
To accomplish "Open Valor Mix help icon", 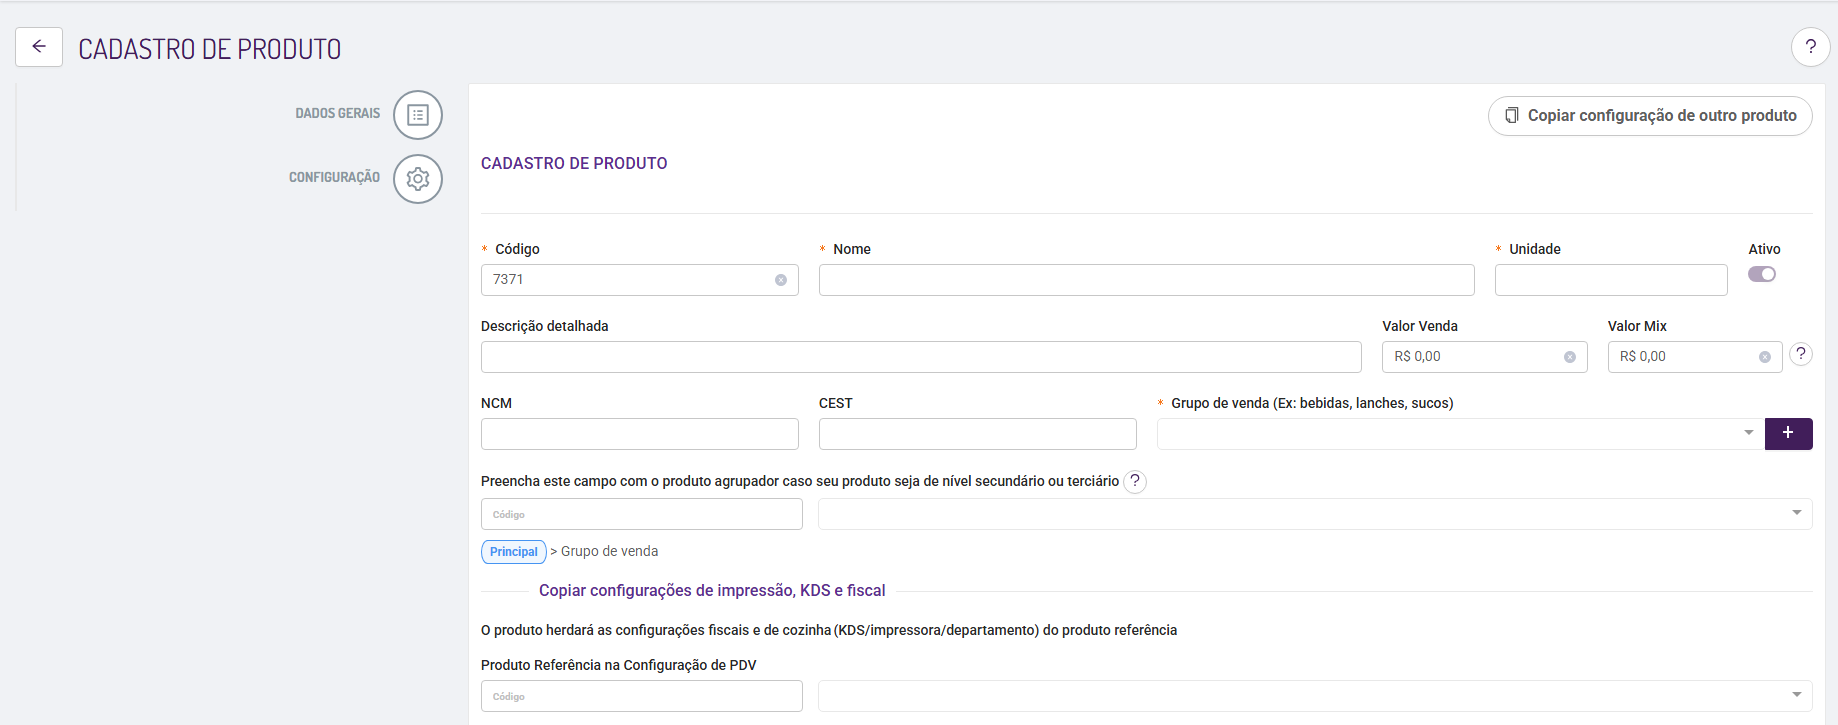I will [x=1800, y=354].
